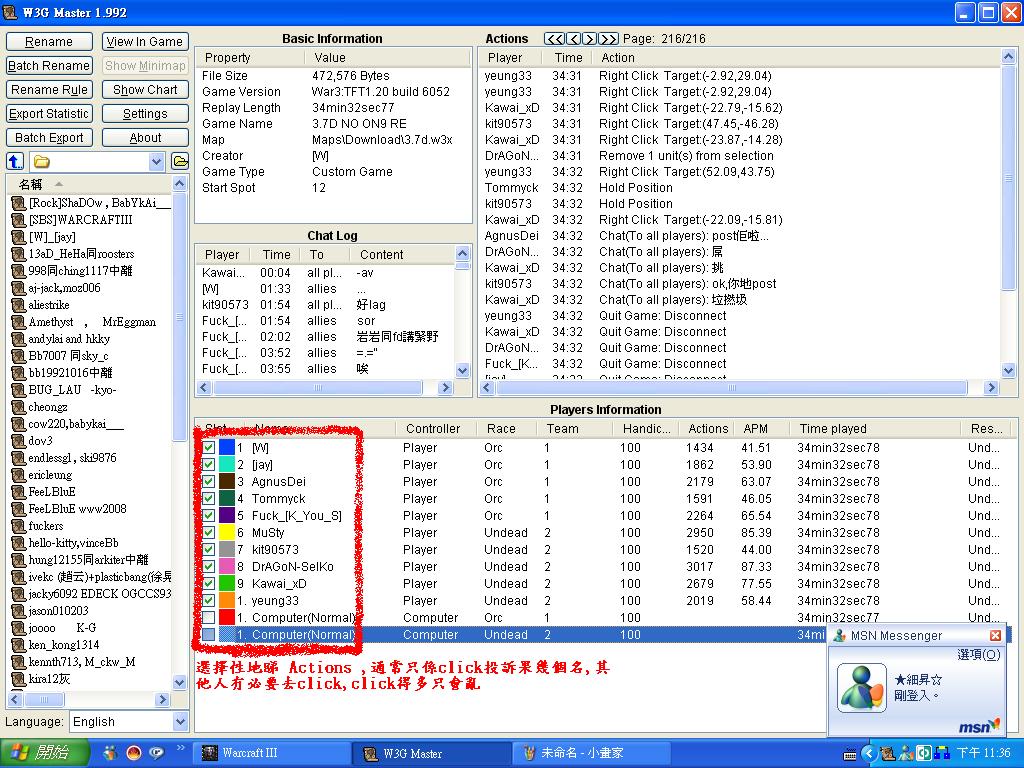The height and width of the screenshot is (768, 1024).
Task: Navigate up one folder level
Action: [15, 161]
